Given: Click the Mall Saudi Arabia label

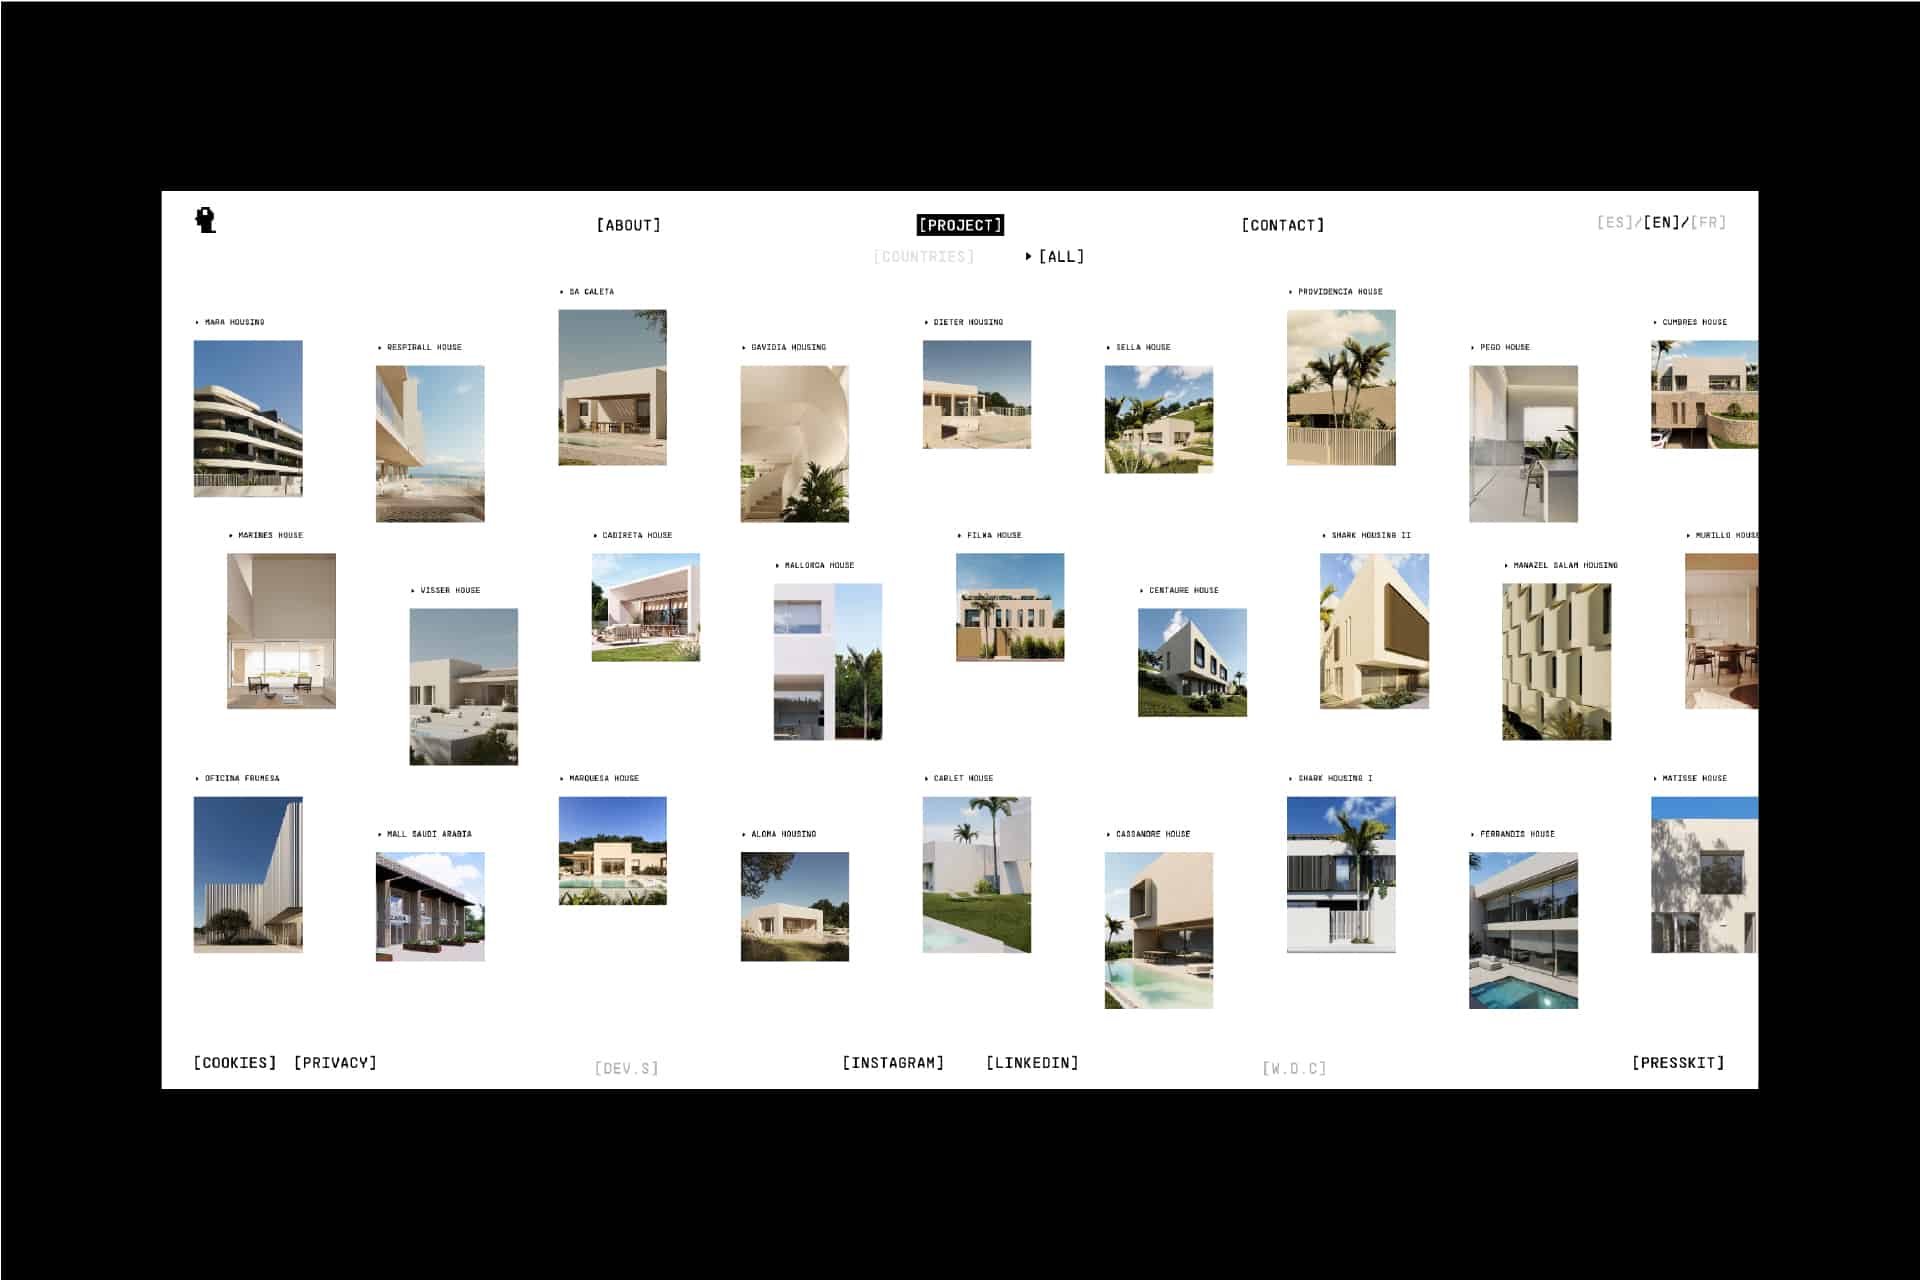Looking at the screenshot, I should tap(429, 834).
